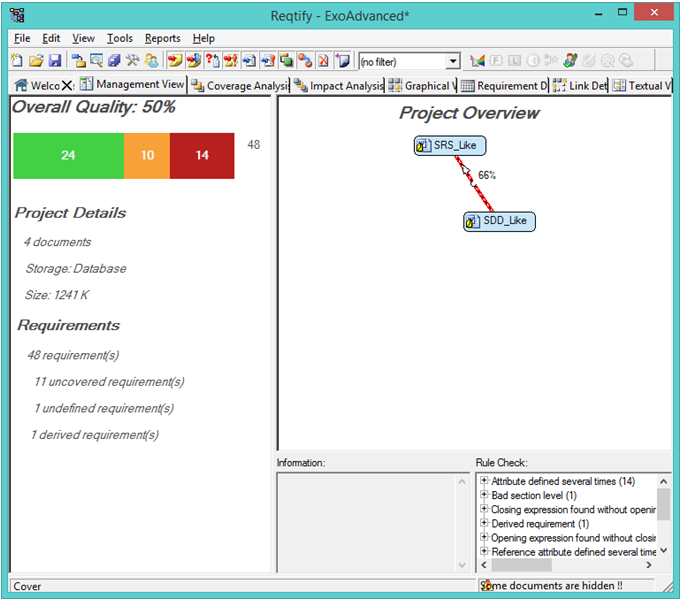The image size is (683, 602).
Task: Toggle the blue link document icon
Action: [x=249, y=60]
